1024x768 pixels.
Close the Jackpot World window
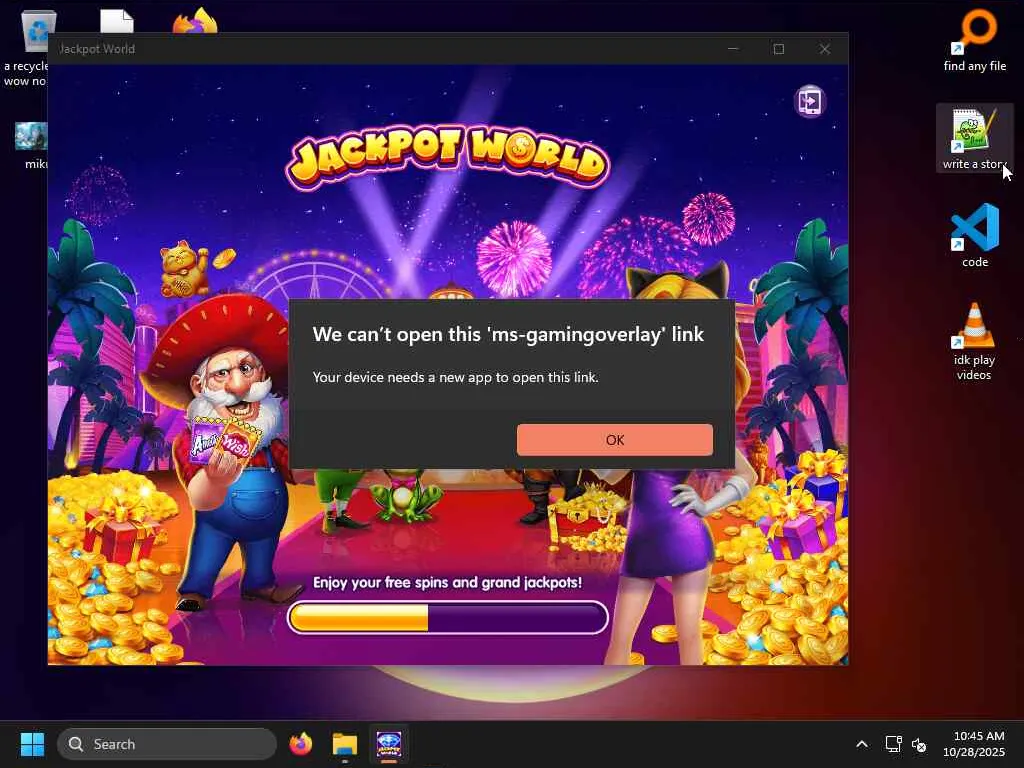pos(825,49)
